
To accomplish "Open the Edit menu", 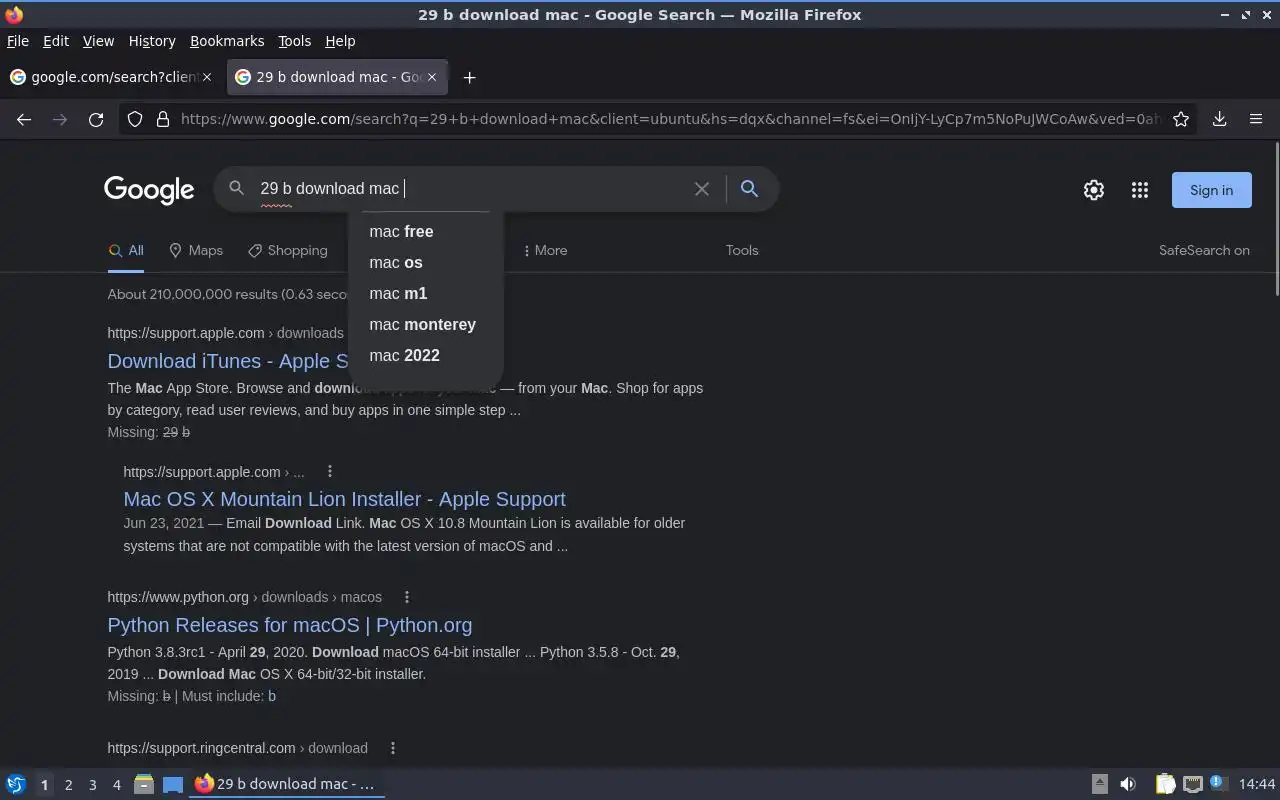I will [56, 41].
